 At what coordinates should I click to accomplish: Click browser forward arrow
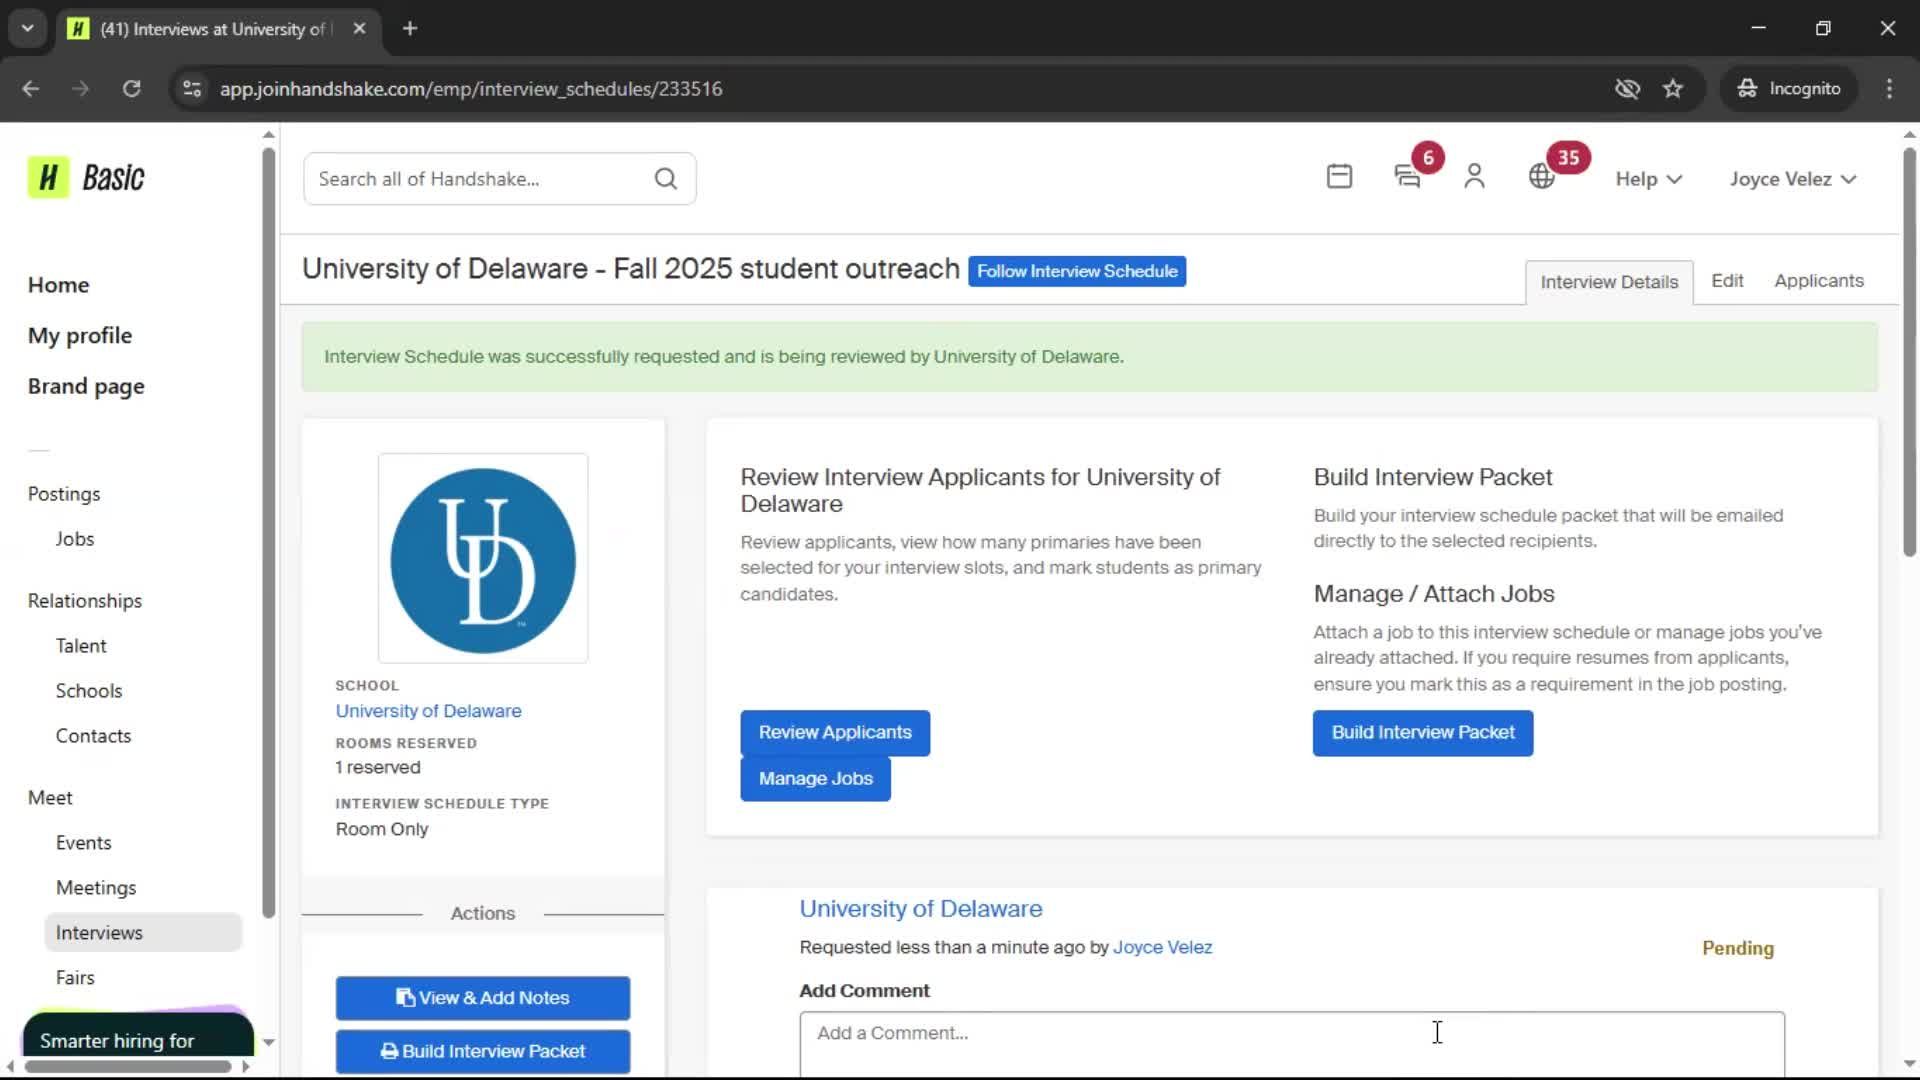tap(80, 89)
